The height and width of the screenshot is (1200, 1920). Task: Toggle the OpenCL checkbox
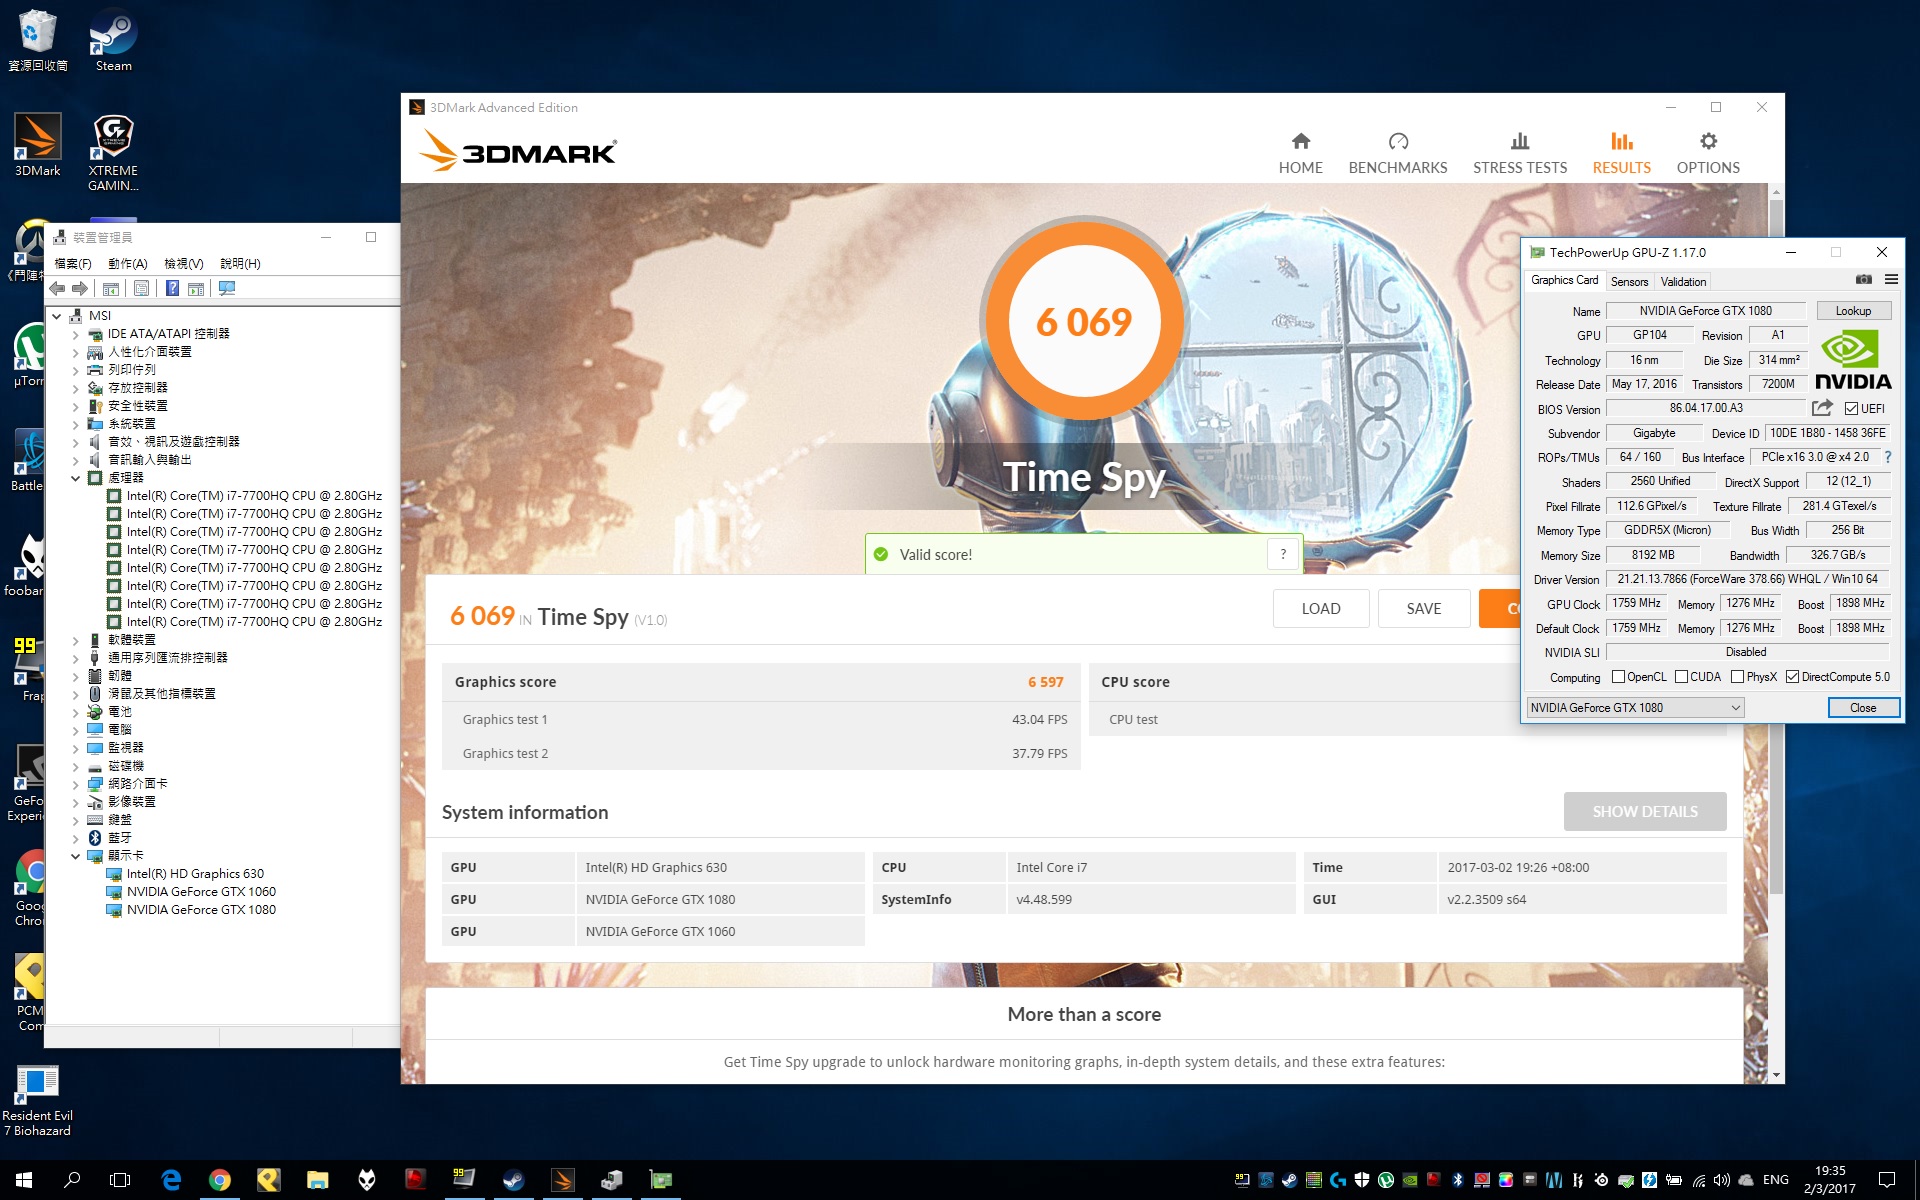coord(1618,677)
